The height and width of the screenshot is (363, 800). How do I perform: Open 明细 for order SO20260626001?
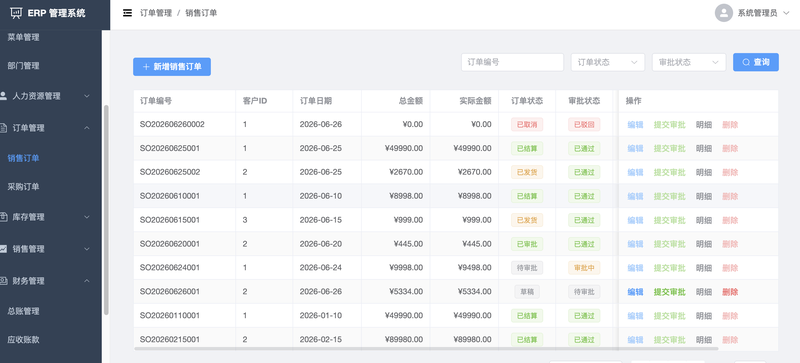704,292
